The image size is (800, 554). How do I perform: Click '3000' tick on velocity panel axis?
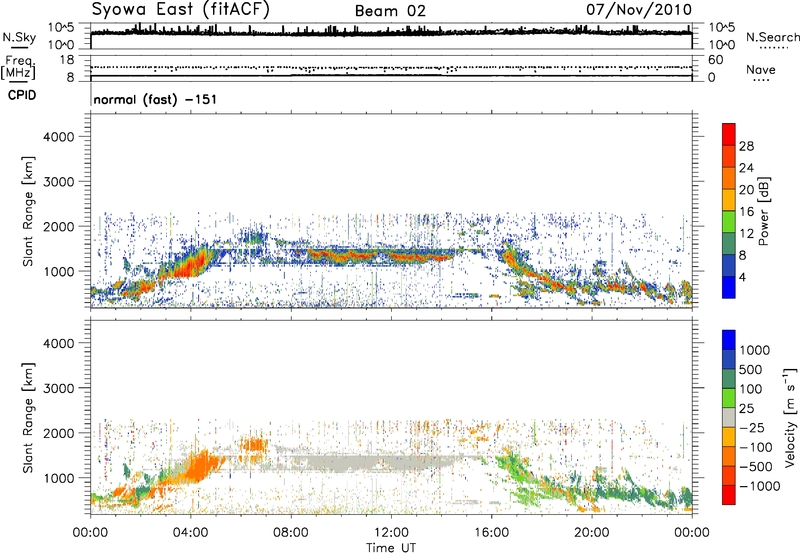click(x=59, y=388)
